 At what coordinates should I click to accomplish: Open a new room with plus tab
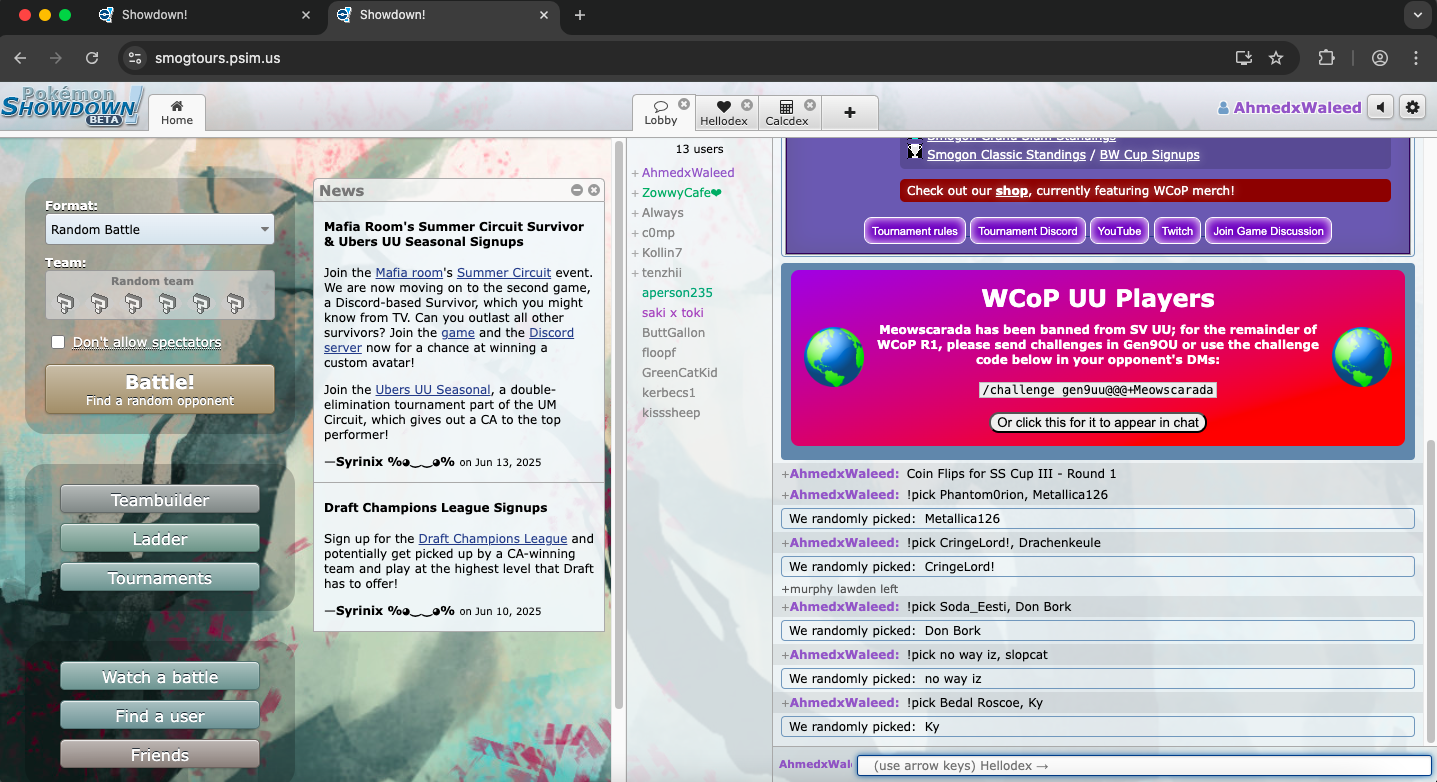850,112
